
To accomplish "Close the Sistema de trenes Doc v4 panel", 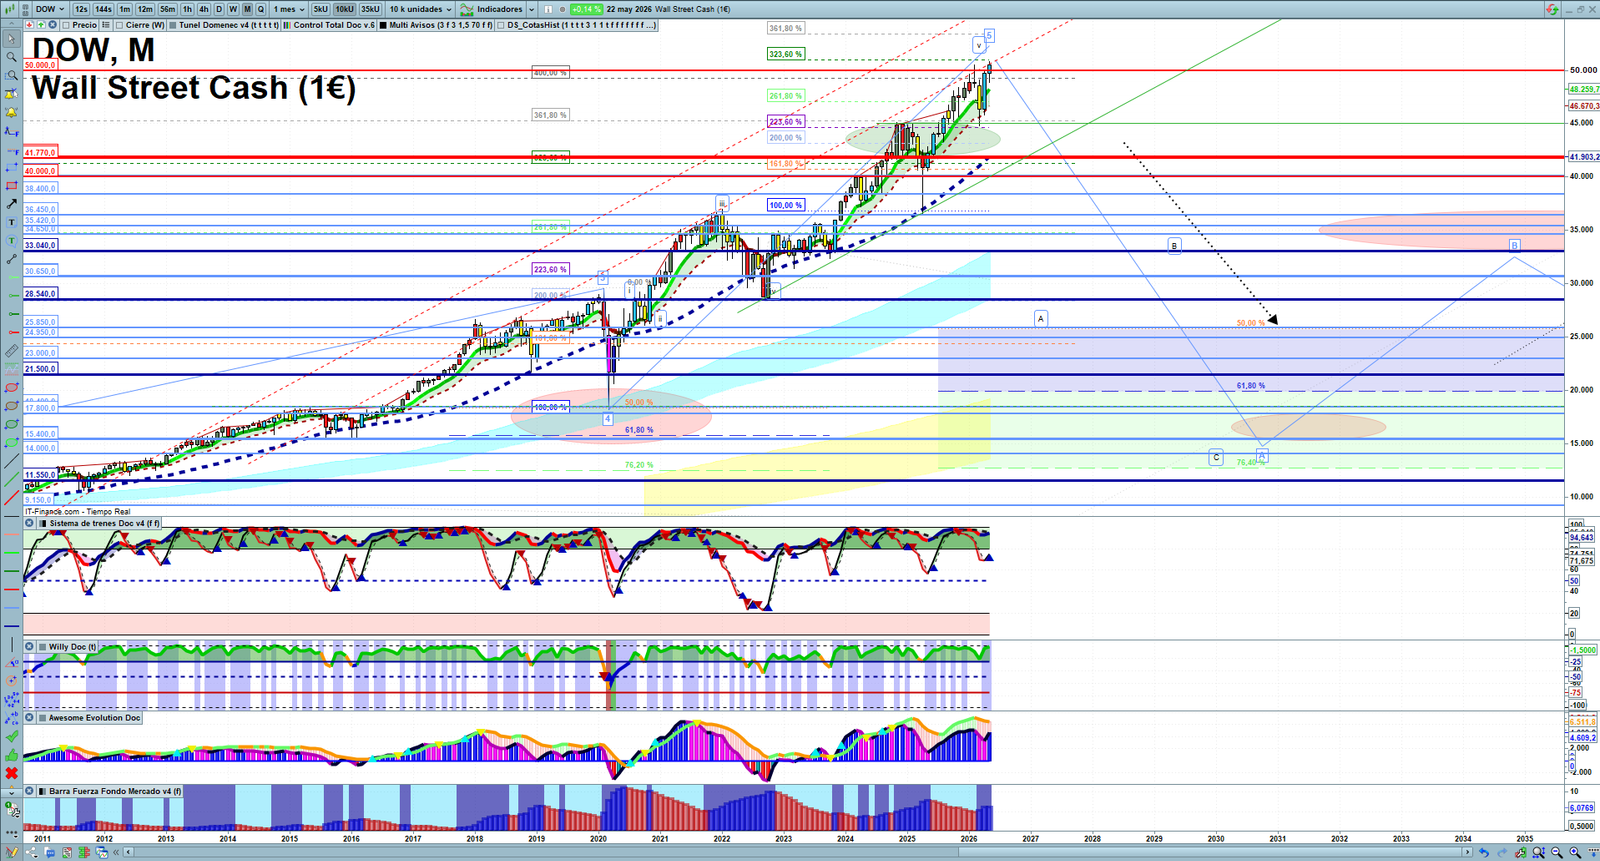I will tap(29, 523).
